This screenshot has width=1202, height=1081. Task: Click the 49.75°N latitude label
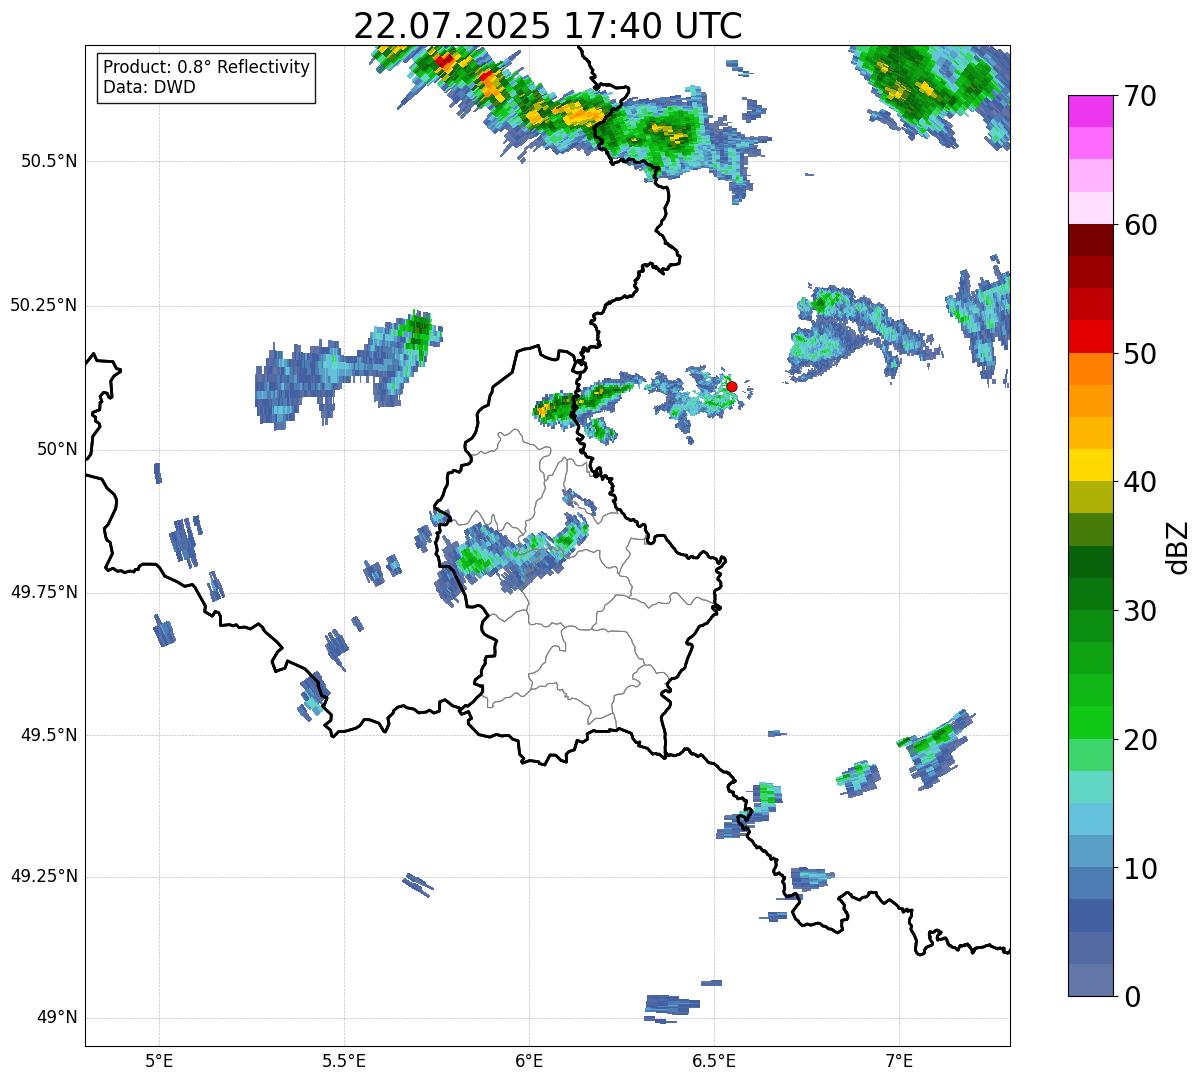coord(44,592)
